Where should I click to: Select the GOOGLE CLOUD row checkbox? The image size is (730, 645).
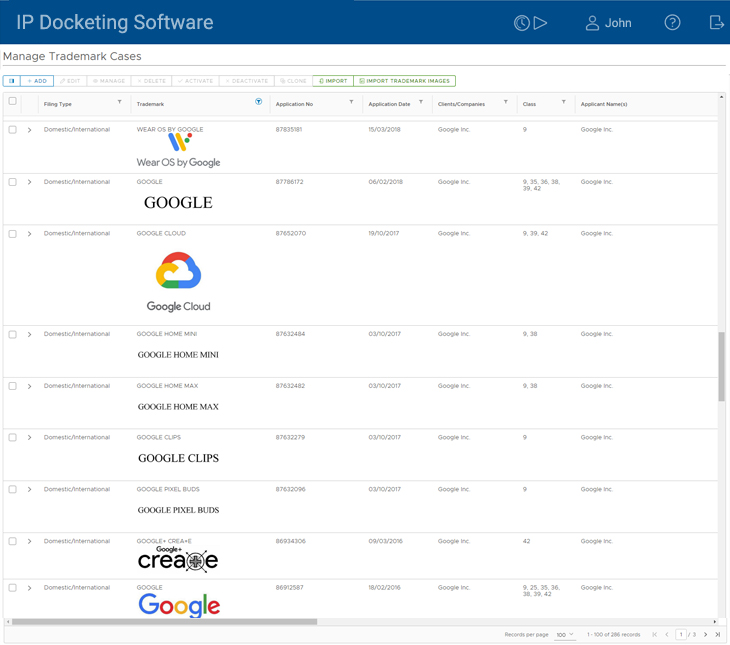[13, 234]
